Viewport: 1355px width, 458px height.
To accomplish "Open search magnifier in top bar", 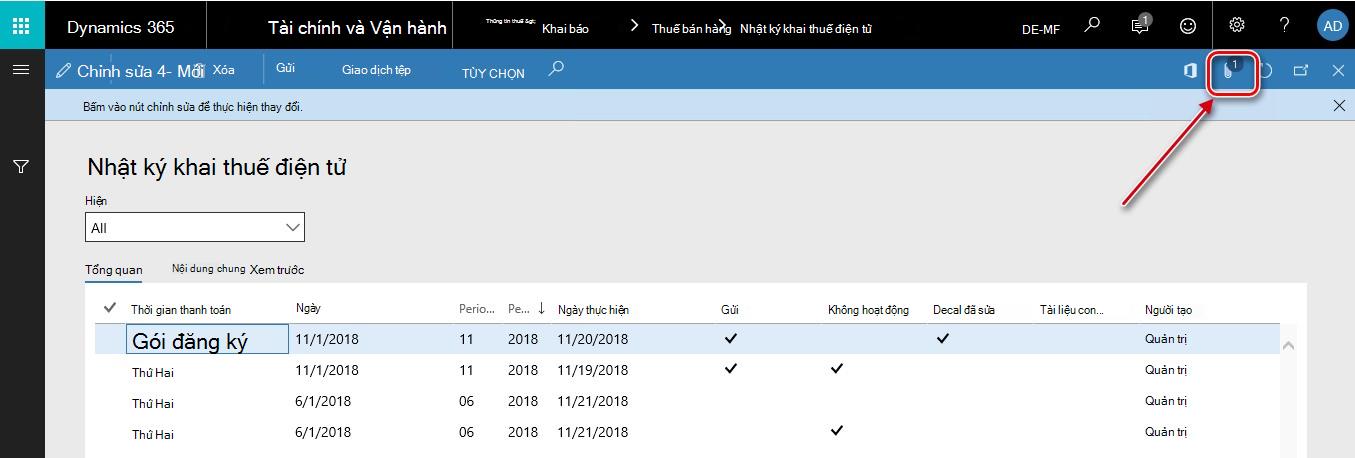I will 1092,25.
